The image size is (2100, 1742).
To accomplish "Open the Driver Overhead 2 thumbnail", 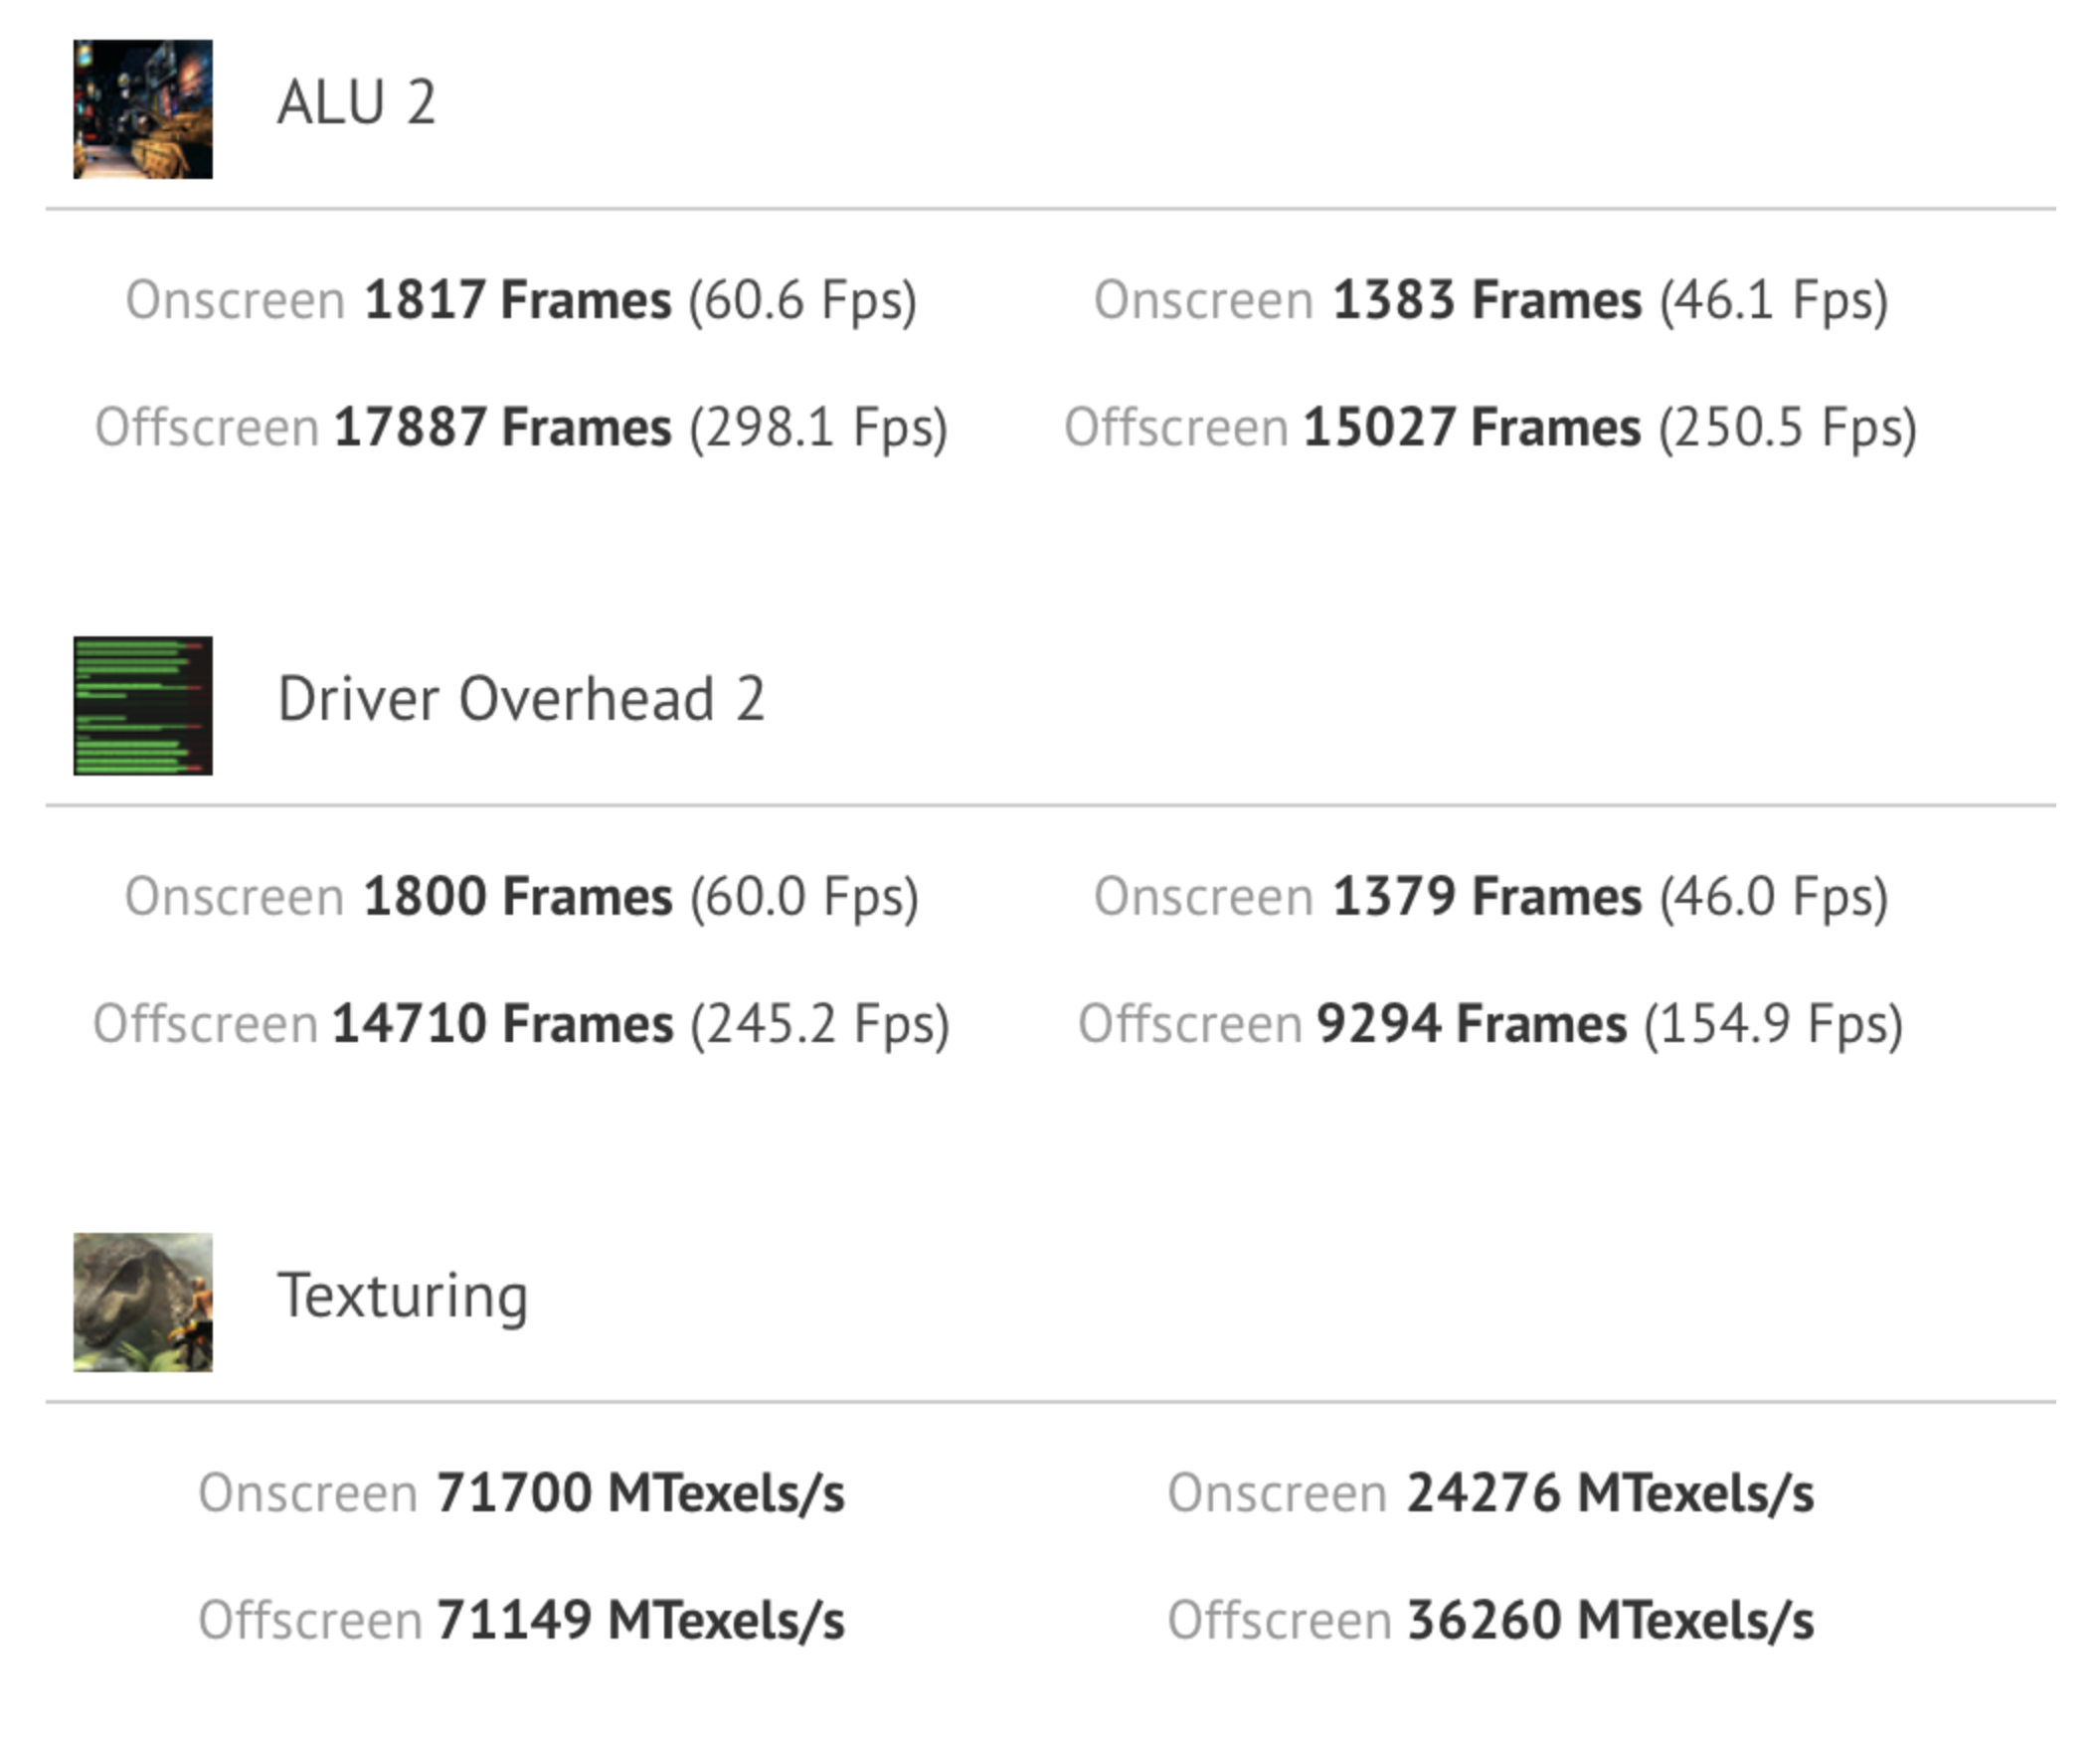I will point(143,705).
